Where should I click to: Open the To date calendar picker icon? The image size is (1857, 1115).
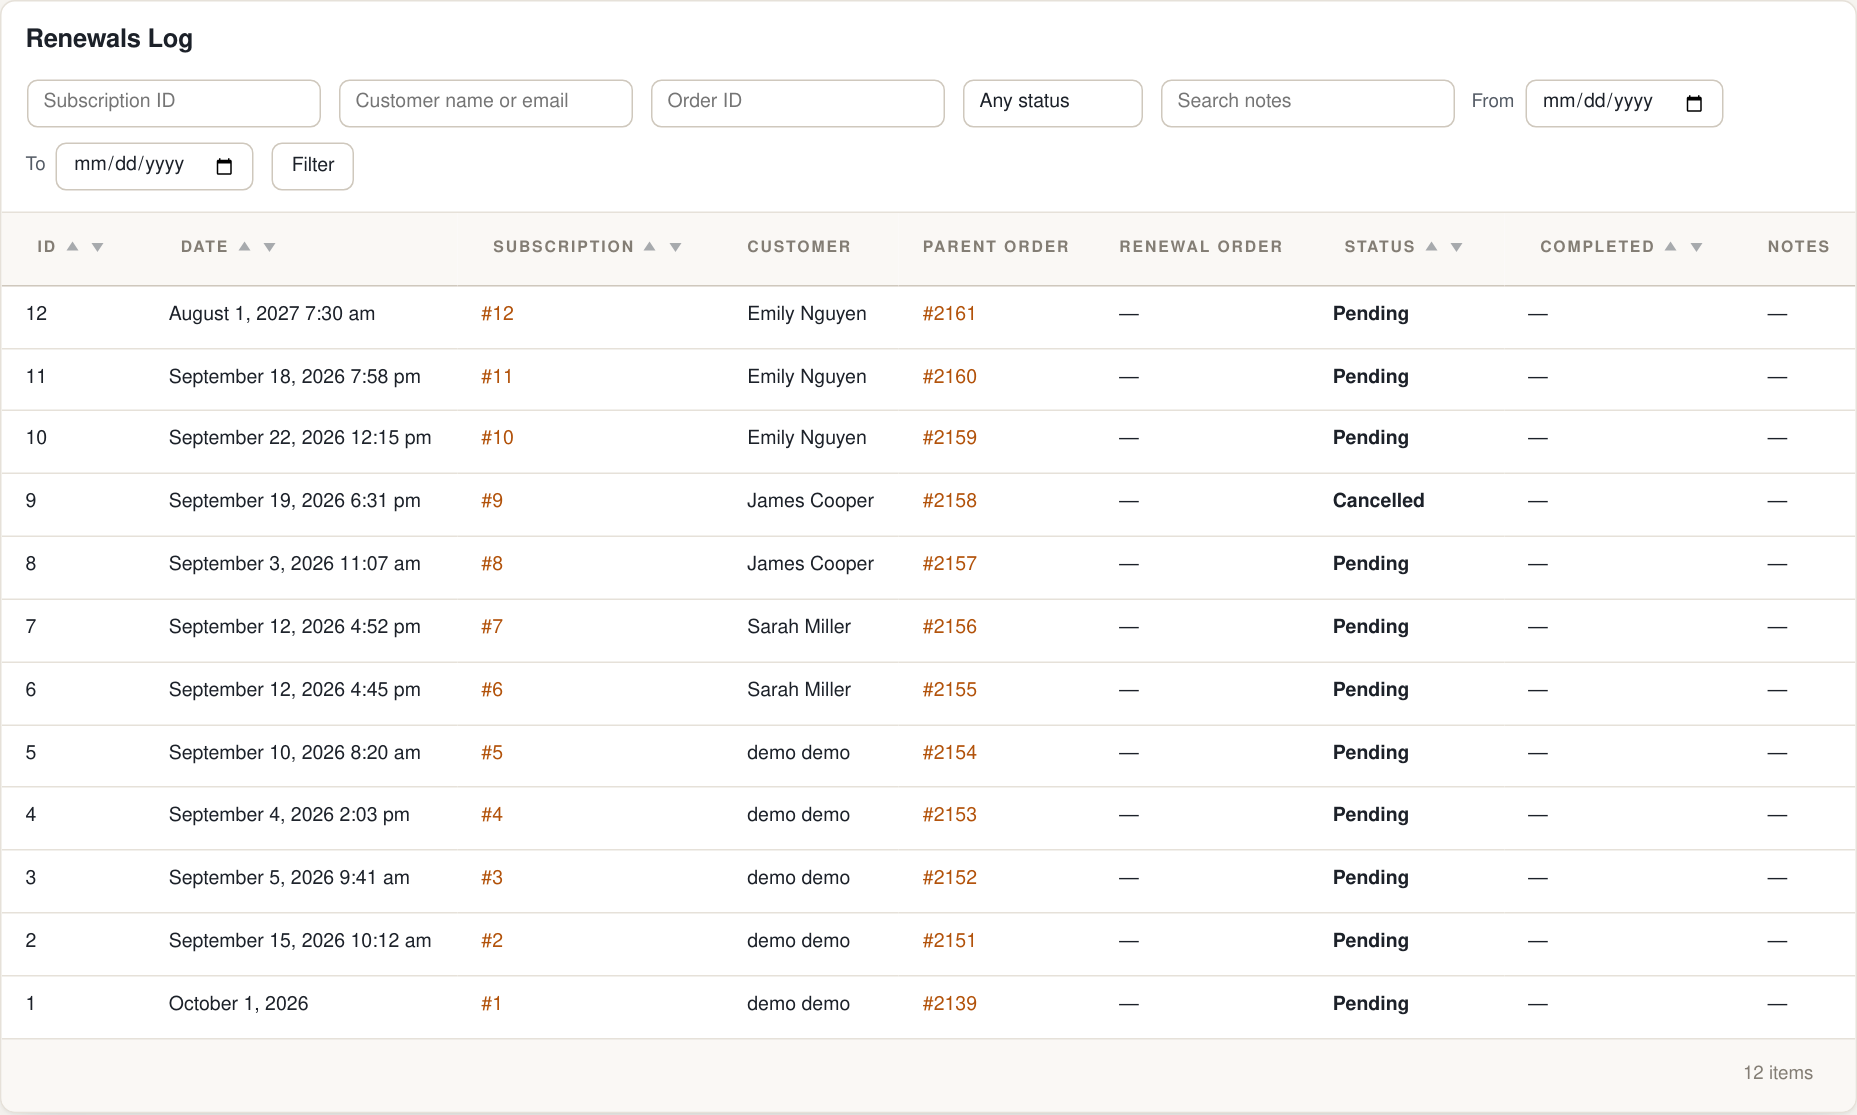coord(224,166)
